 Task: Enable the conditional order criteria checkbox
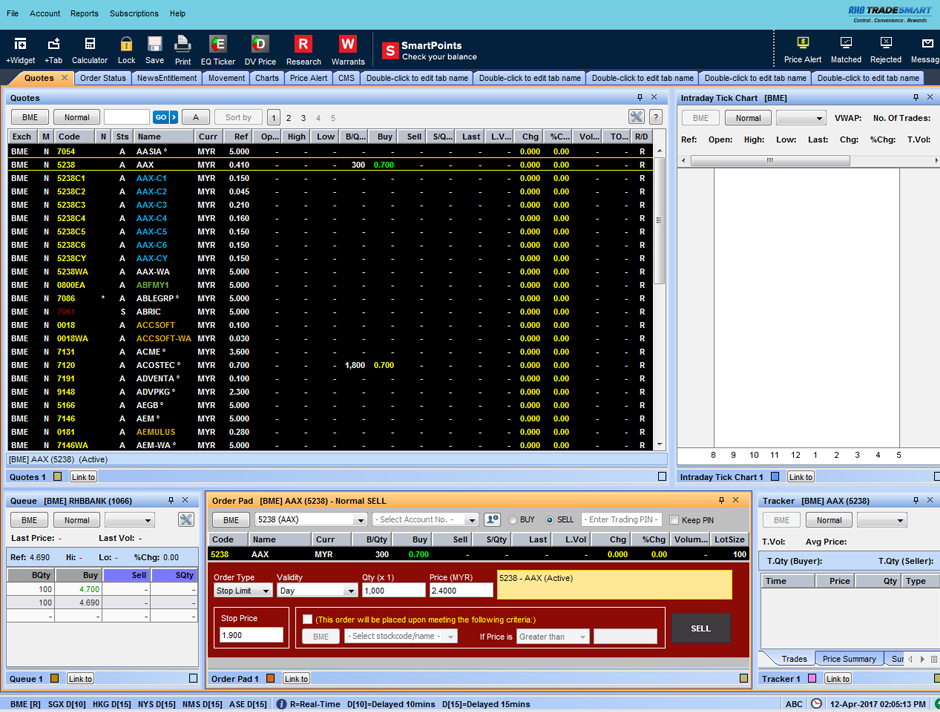coord(308,619)
